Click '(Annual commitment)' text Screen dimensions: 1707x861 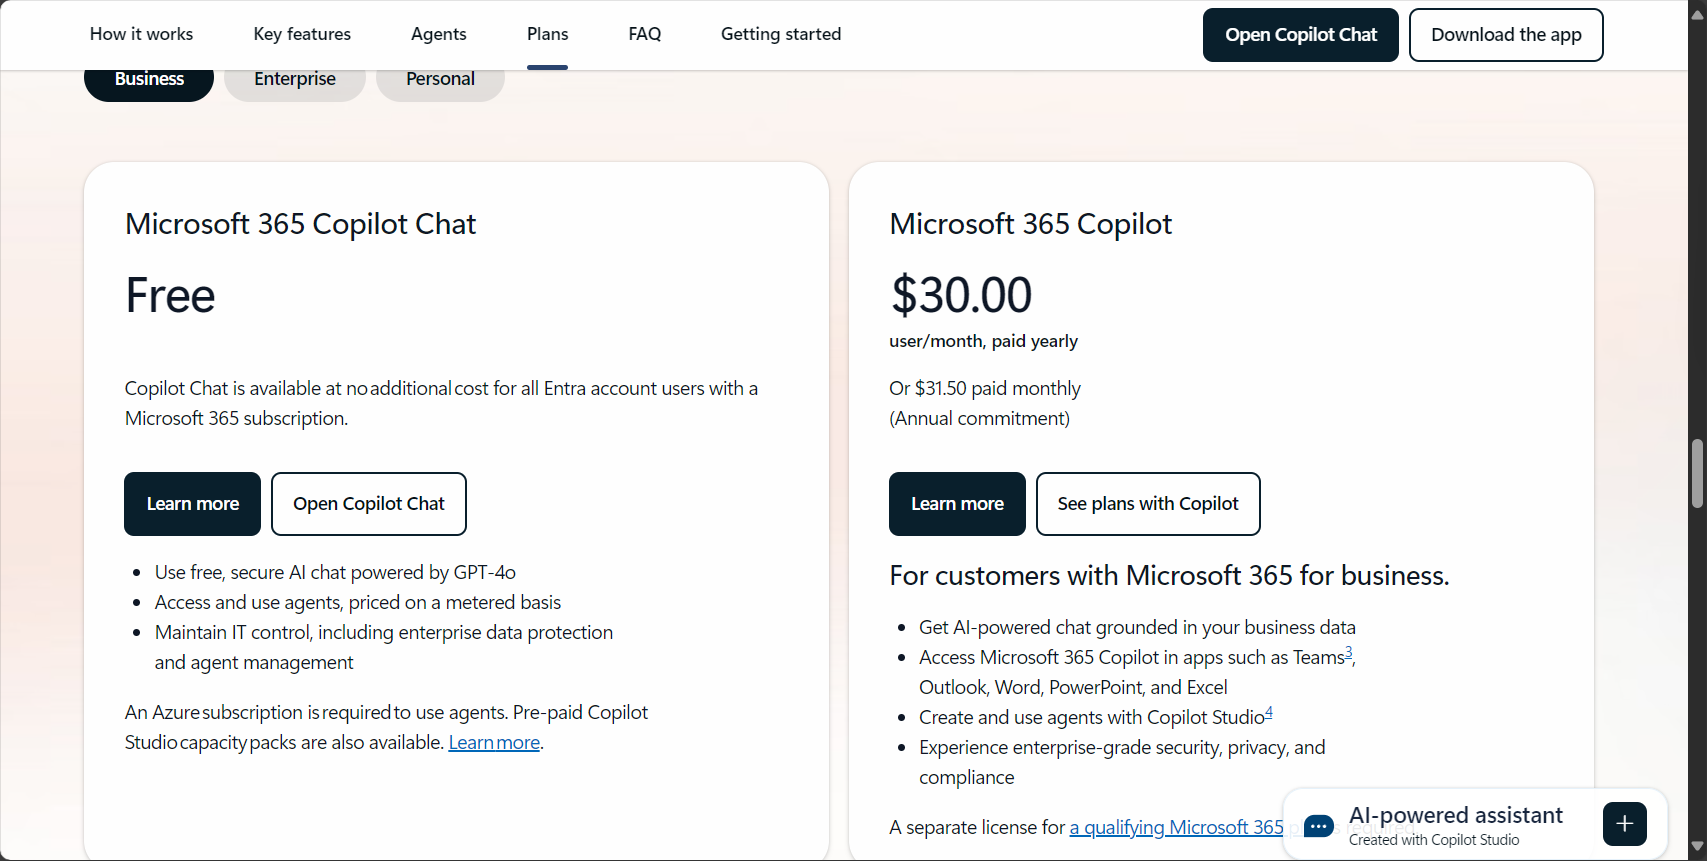[x=979, y=418]
